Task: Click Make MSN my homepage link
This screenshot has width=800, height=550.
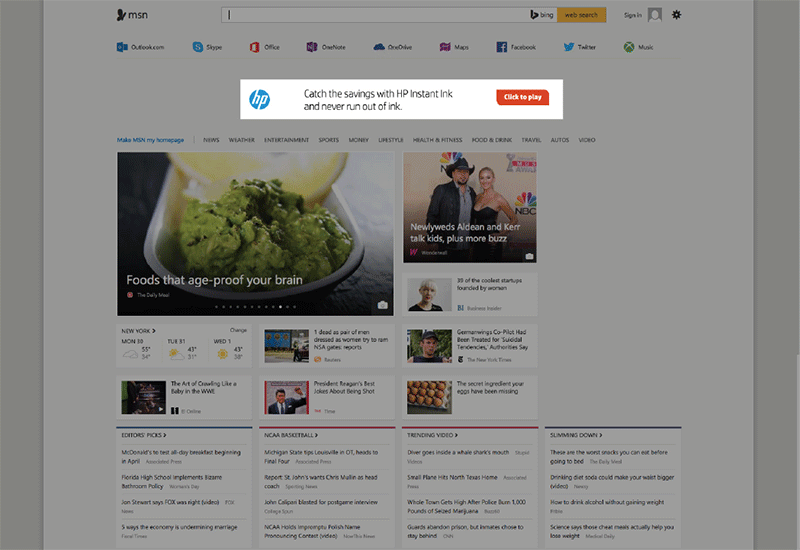Action: [151, 140]
